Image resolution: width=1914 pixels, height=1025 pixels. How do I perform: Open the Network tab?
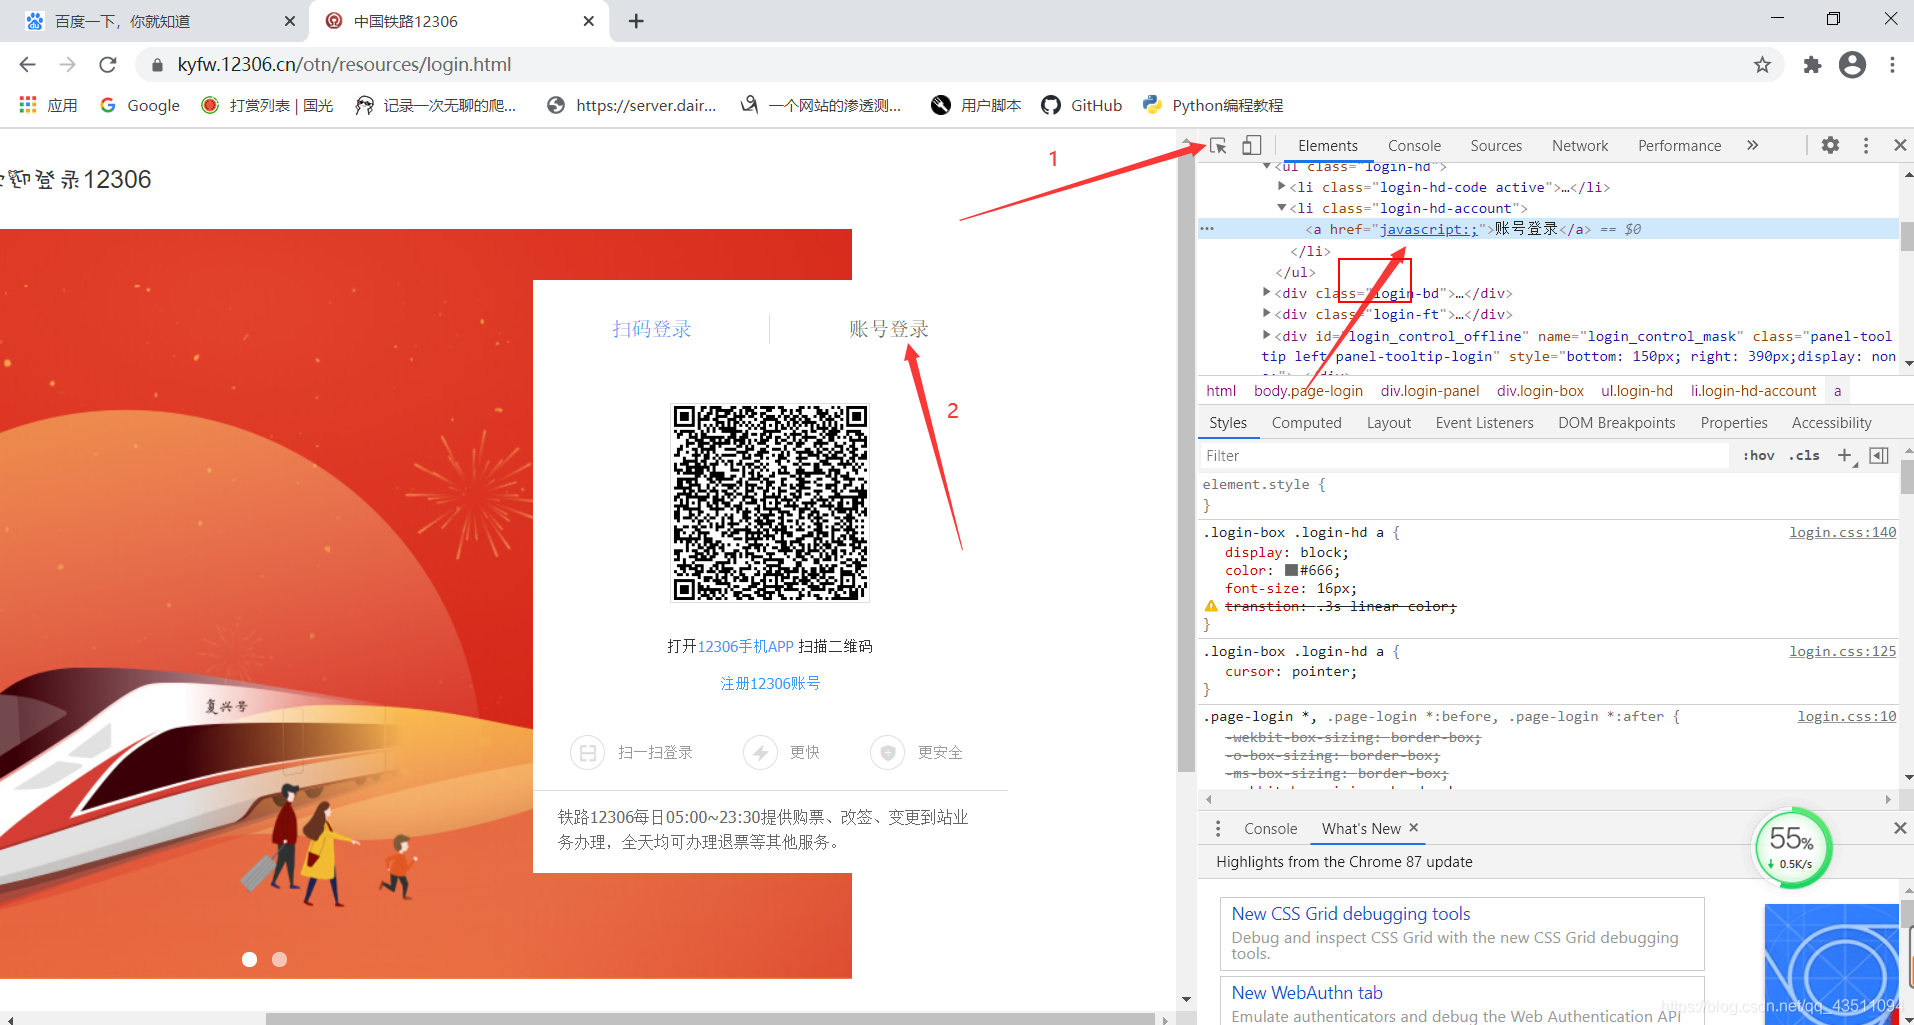(1580, 146)
